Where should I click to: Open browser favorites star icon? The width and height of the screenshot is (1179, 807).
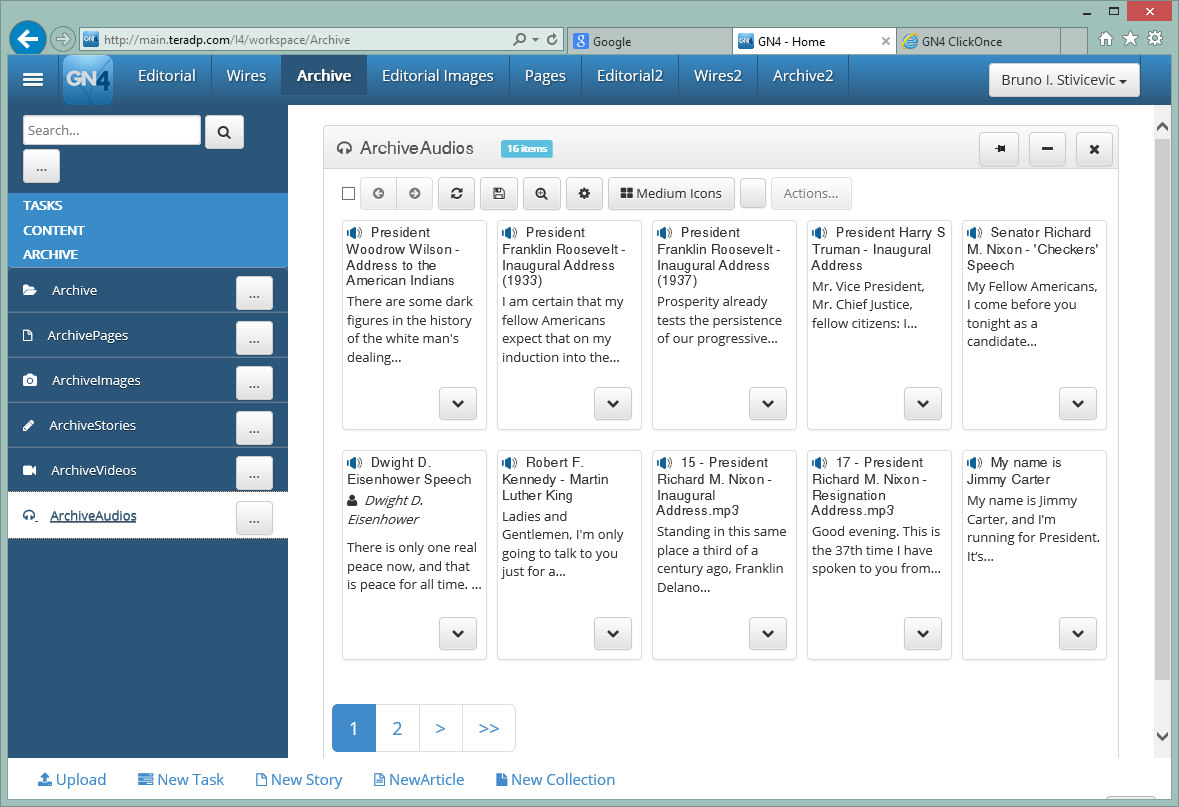tap(1130, 38)
